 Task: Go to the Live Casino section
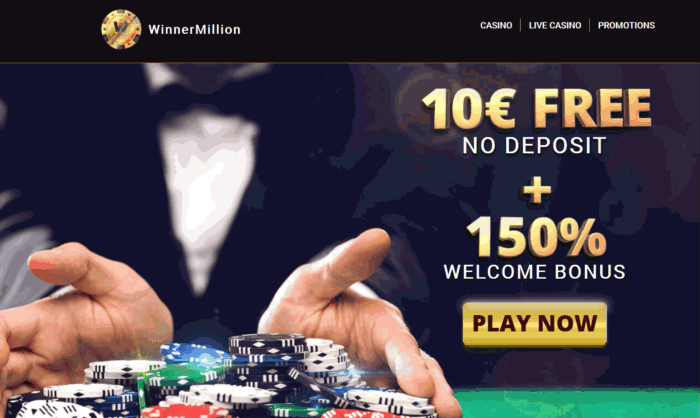point(555,25)
